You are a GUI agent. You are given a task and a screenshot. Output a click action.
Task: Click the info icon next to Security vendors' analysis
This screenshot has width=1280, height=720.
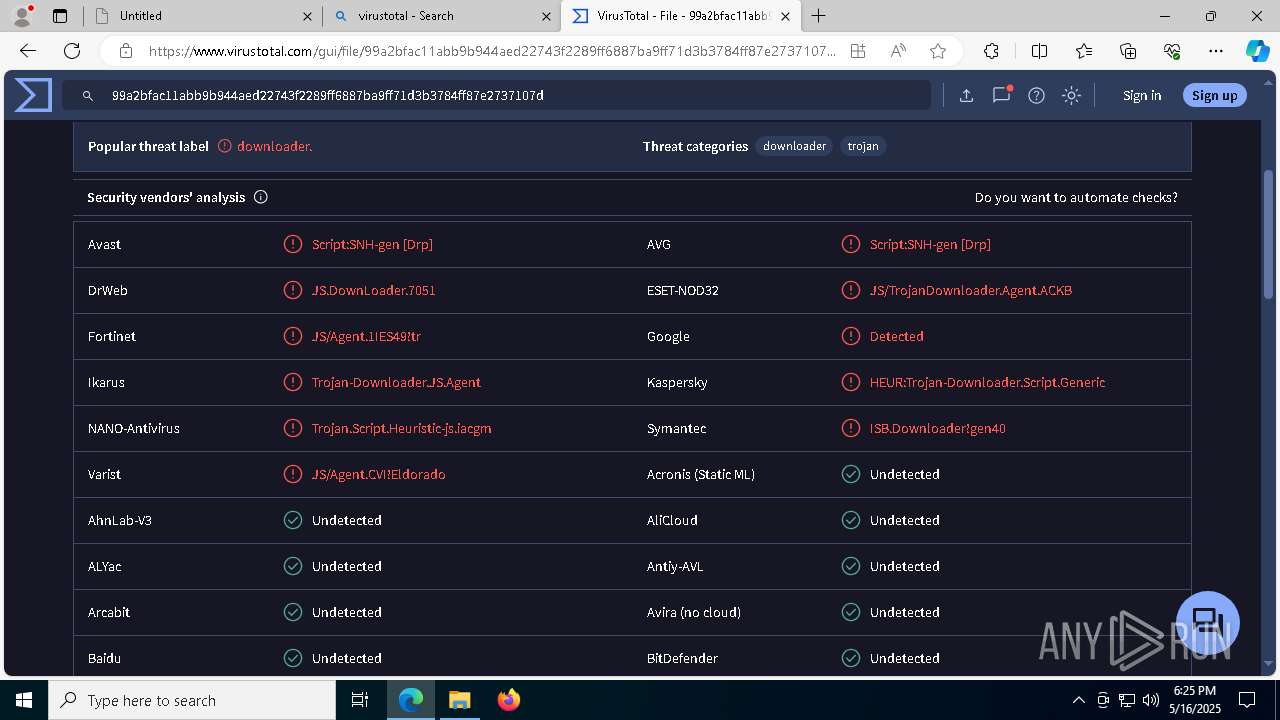point(261,197)
